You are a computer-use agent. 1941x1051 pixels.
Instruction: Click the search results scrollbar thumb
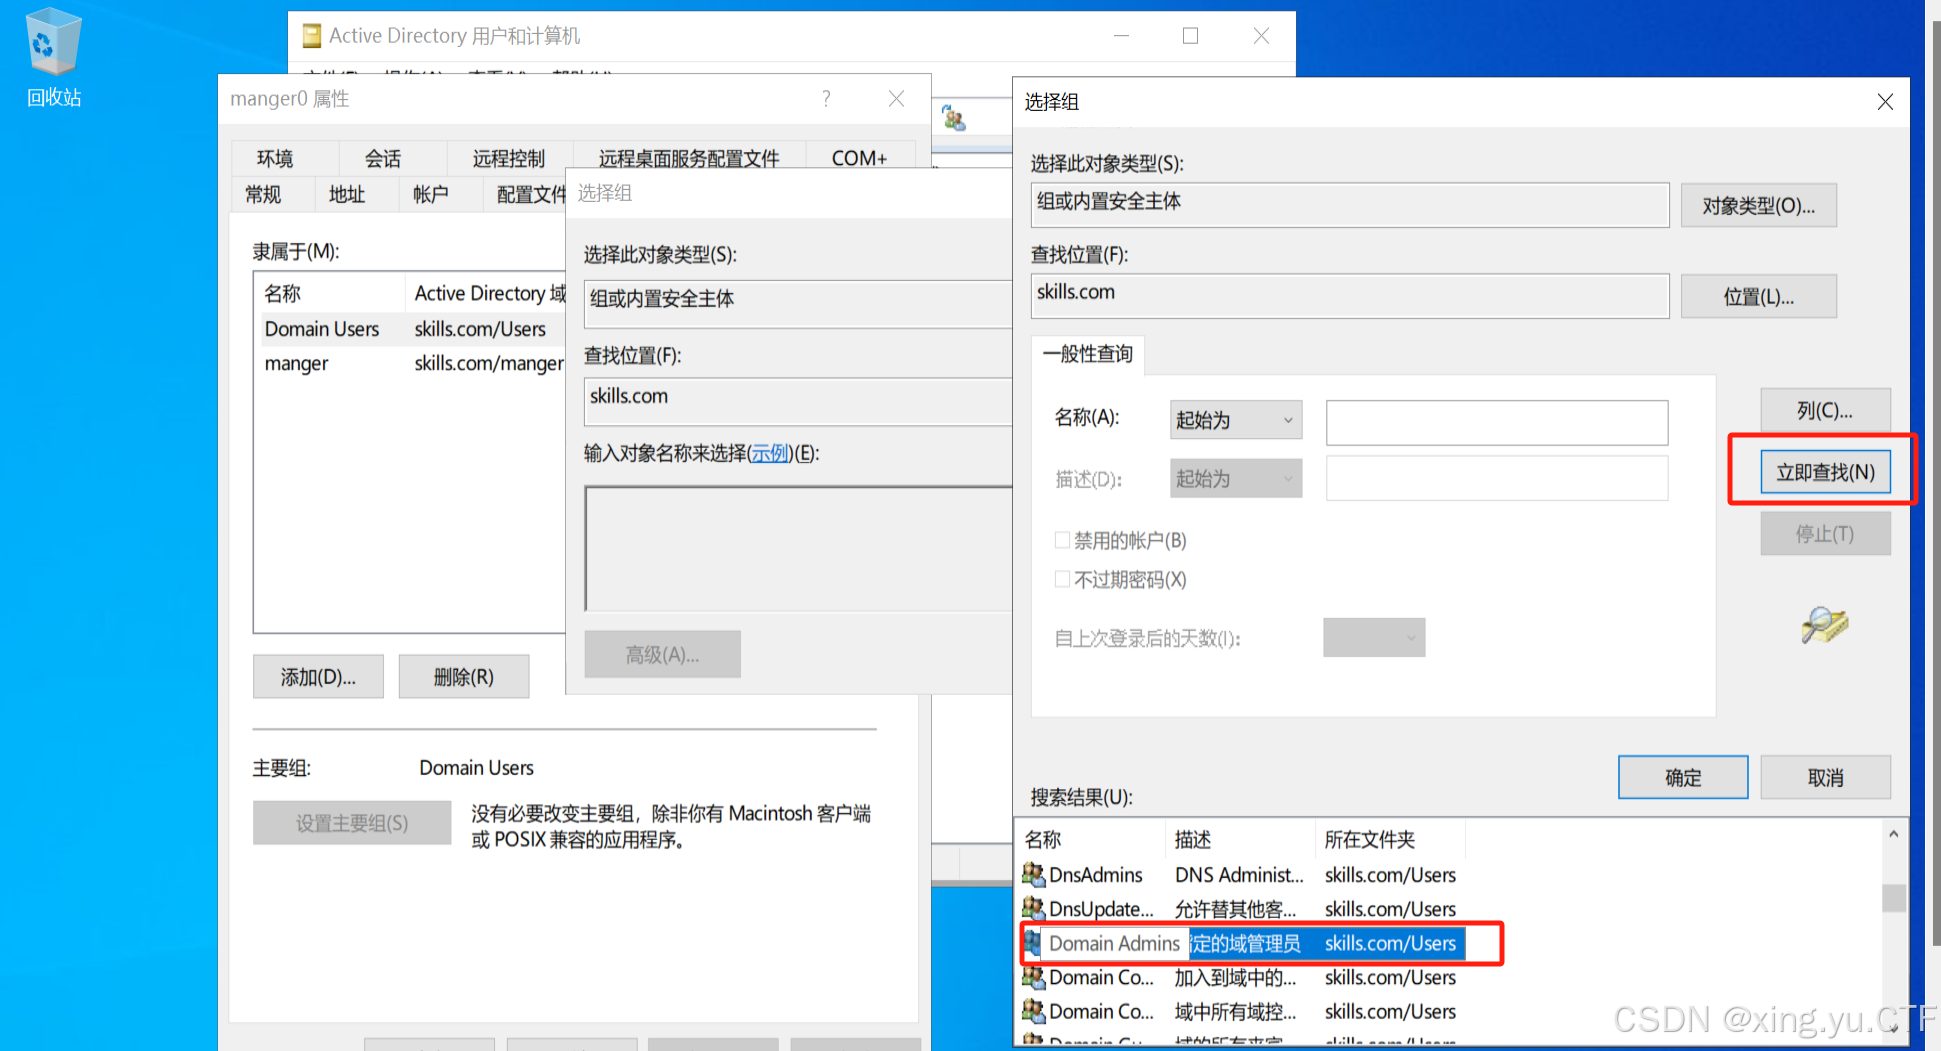[x=1893, y=897]
